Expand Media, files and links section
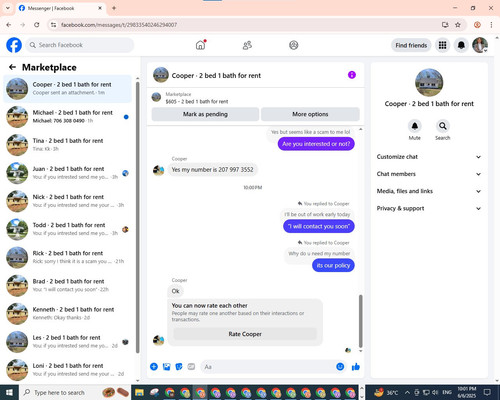This screenshot has height=400, width=500. point(429,191)
